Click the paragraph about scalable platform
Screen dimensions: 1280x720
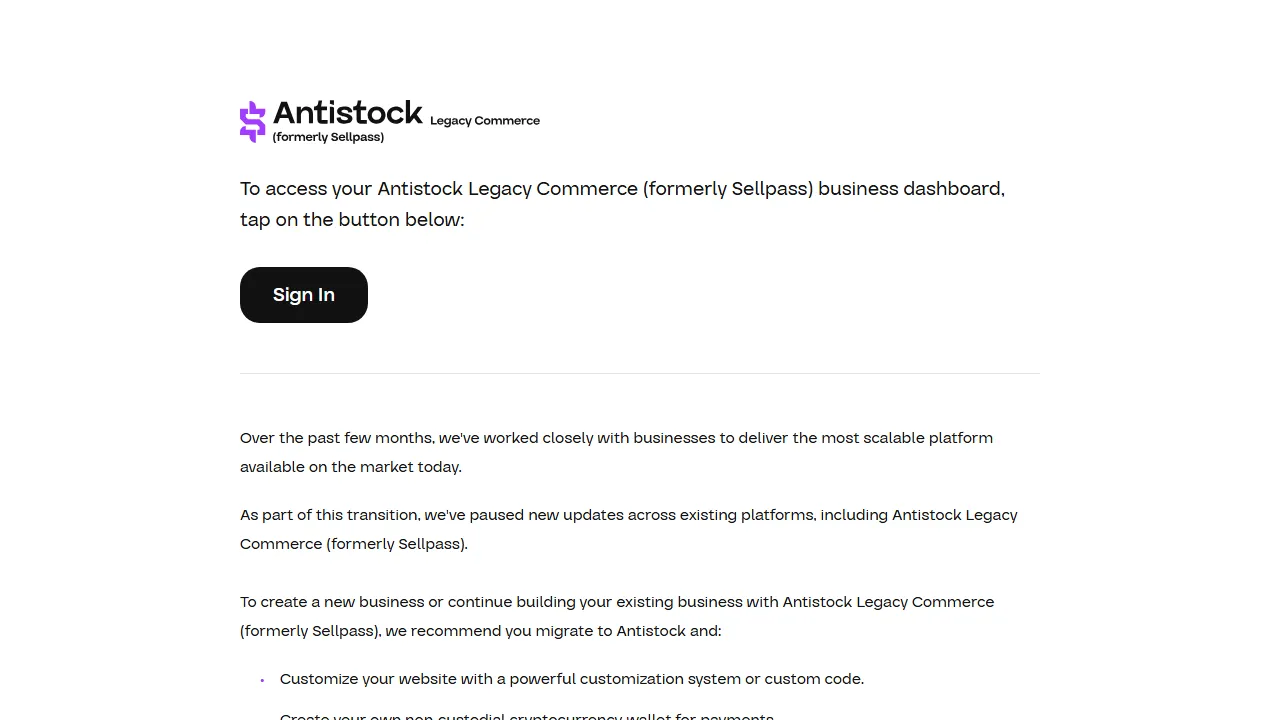616,452
